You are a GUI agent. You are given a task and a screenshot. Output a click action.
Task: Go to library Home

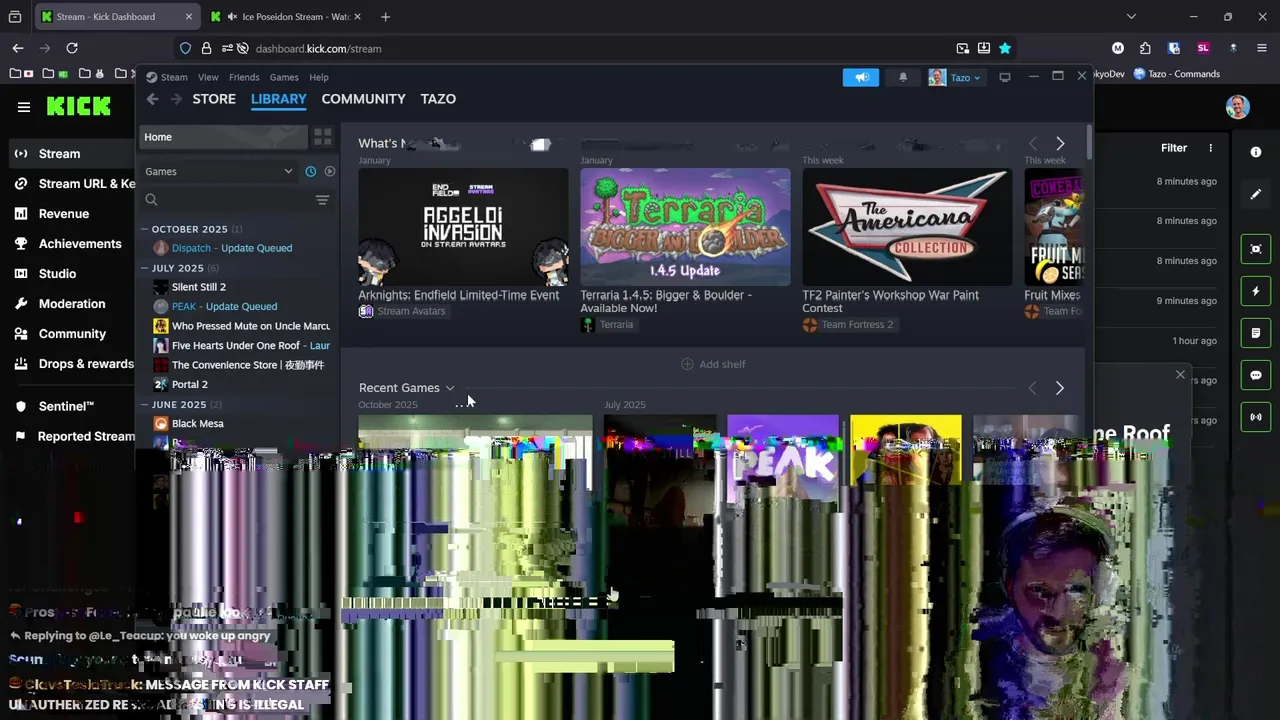pyautogui.click(x=223, y=137)
